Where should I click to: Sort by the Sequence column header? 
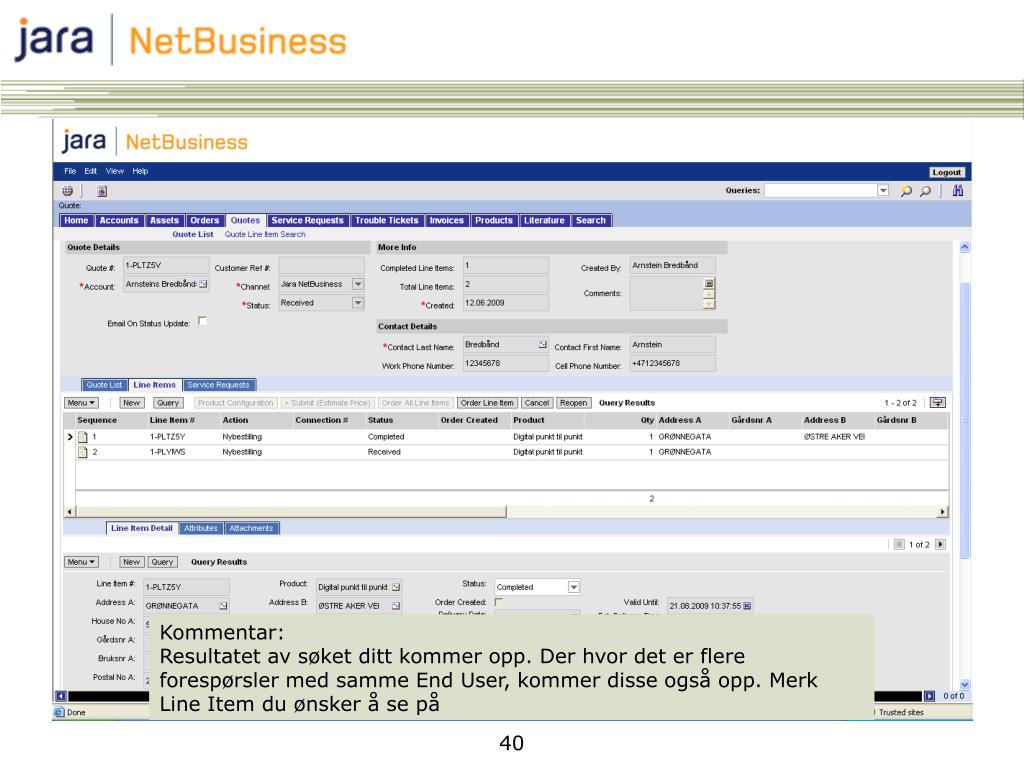point(97,421)
